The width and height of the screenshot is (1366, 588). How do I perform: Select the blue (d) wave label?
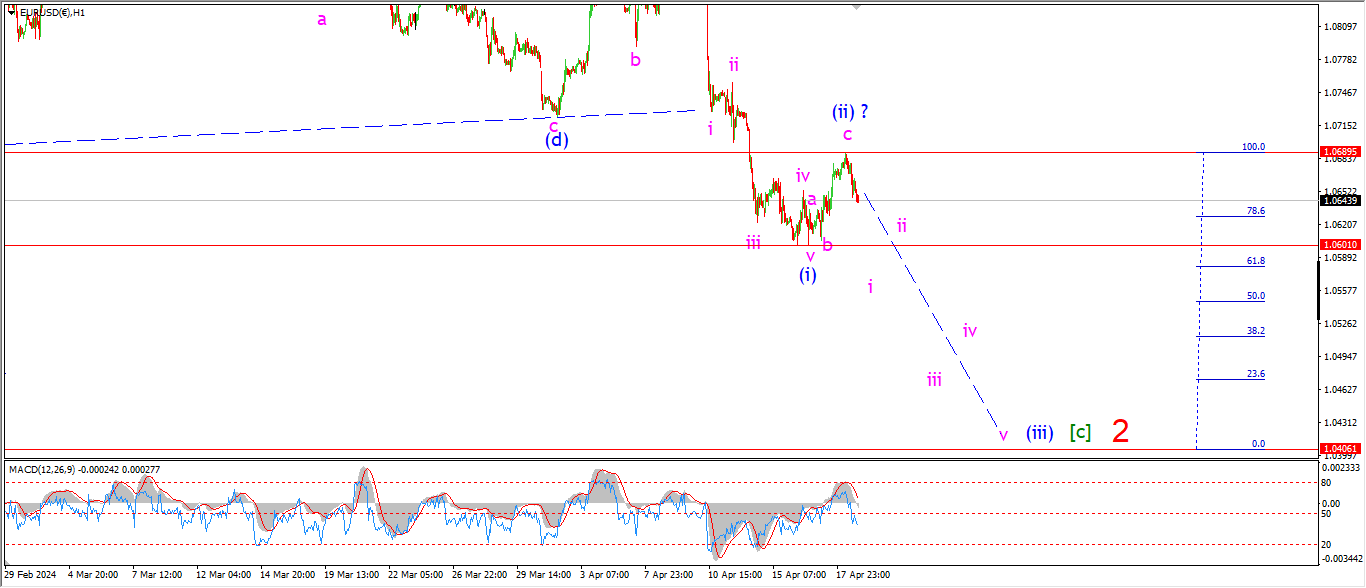pyautogui.click(x=556, y=140)
